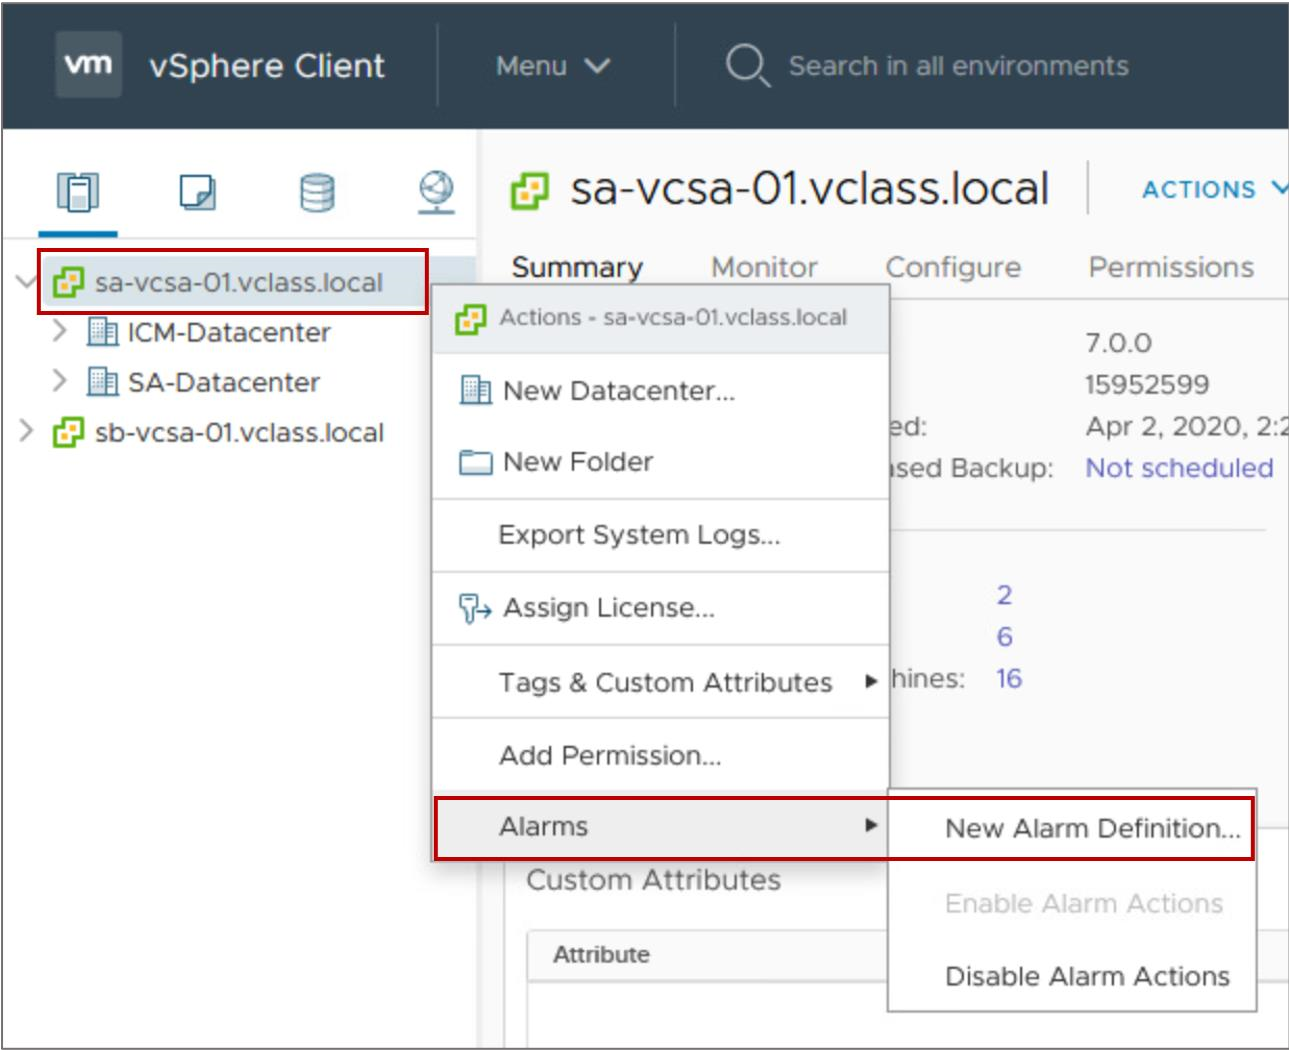1289x1050 pixels.
Task: Click the Actions - sa-vcsa-01.vclass.local menu header
Action: pyautogui.click(x=661, y=318)
